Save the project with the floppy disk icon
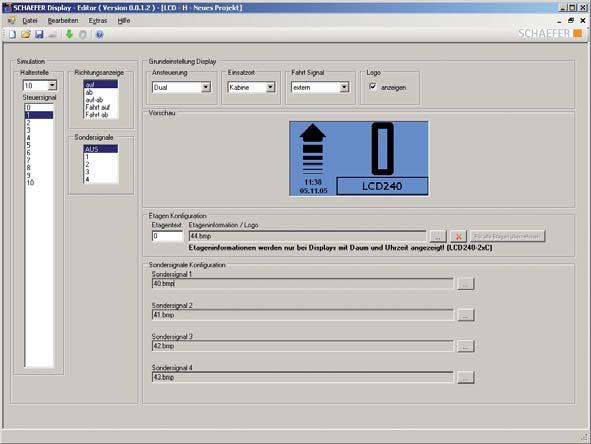Image resolution: width=591 pixels, height=444 pixels. point(39,35)
